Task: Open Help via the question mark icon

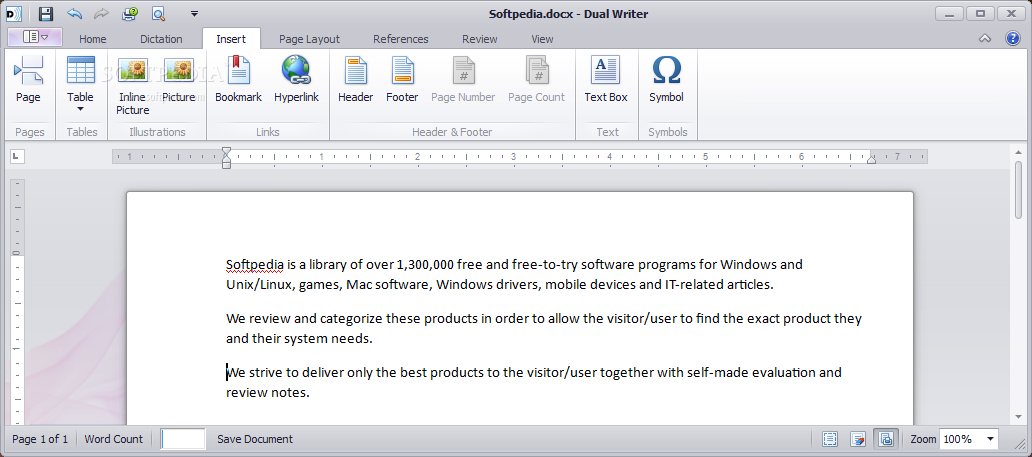Action: [1012, 38]
